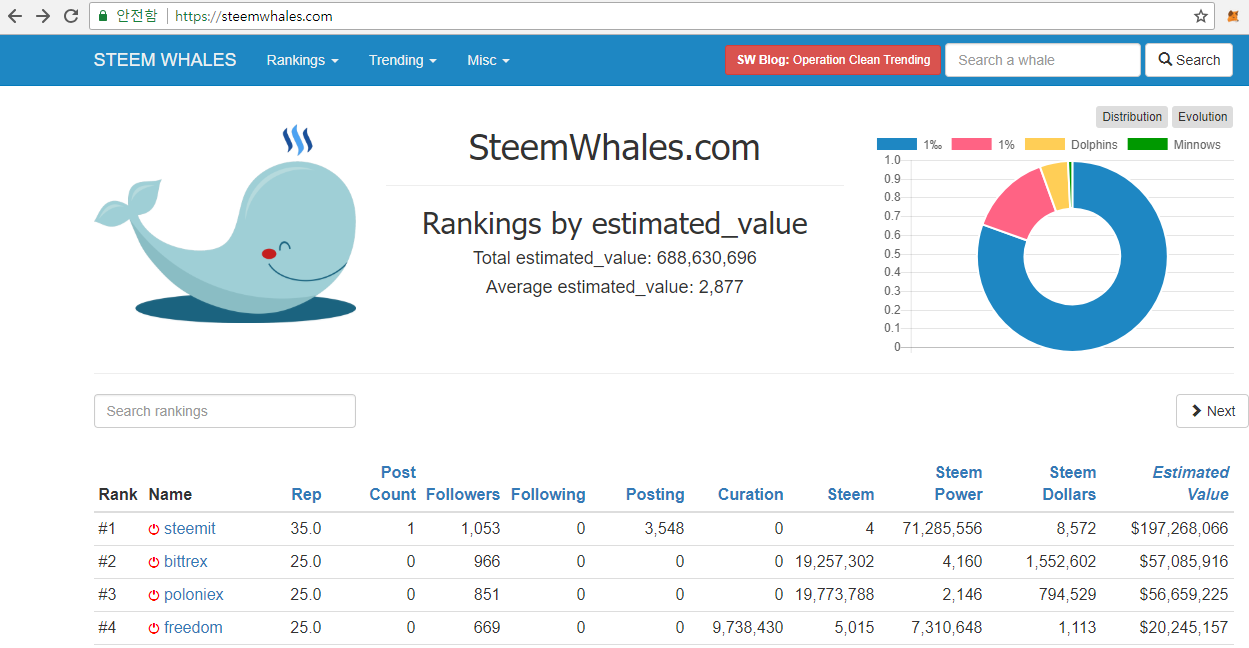Sort table by Following column
The image size is (1249, 648).
coord(548,494)
